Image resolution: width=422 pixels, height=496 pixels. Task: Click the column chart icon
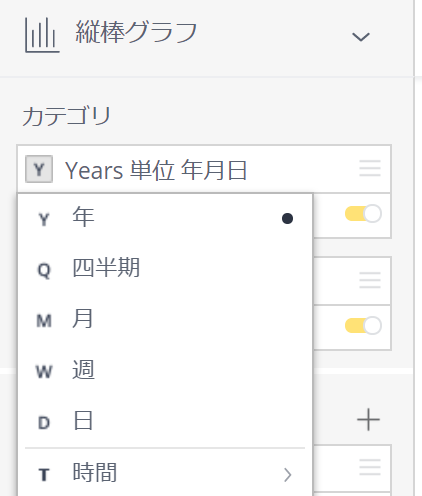[42, 35]
